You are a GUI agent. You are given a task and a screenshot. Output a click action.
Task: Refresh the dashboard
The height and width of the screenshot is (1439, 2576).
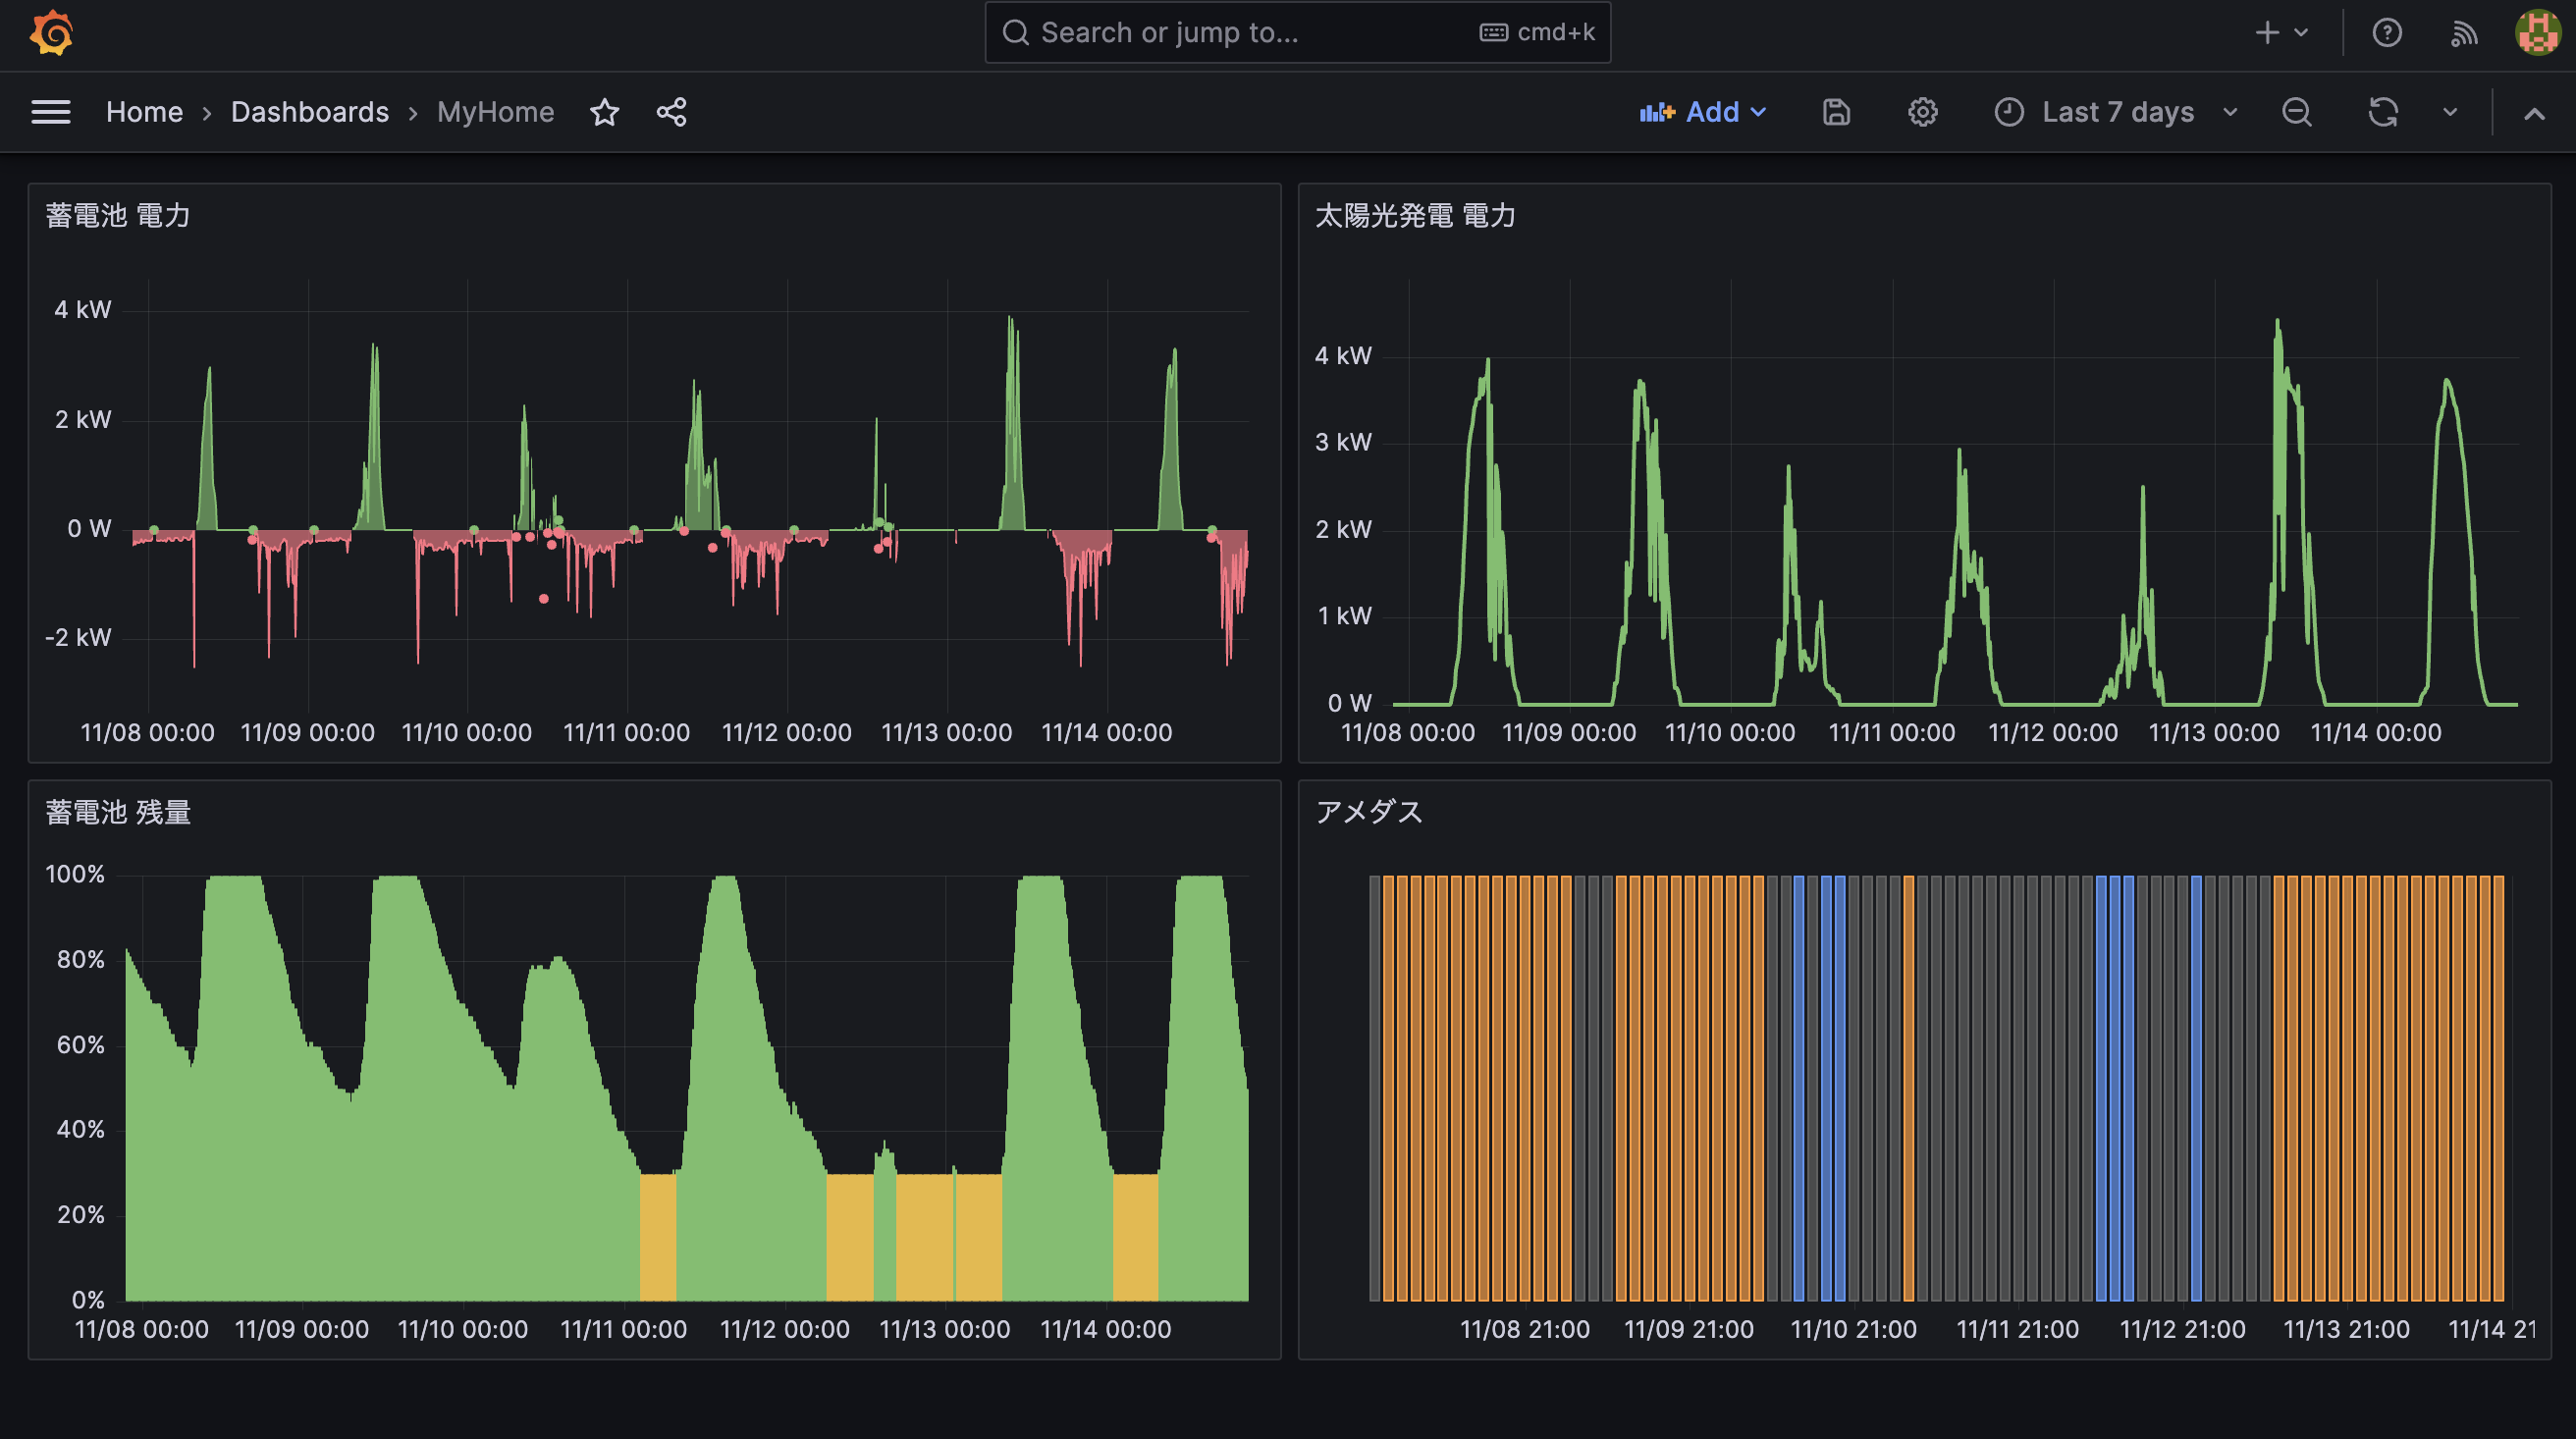click(x=2383, y=112)
